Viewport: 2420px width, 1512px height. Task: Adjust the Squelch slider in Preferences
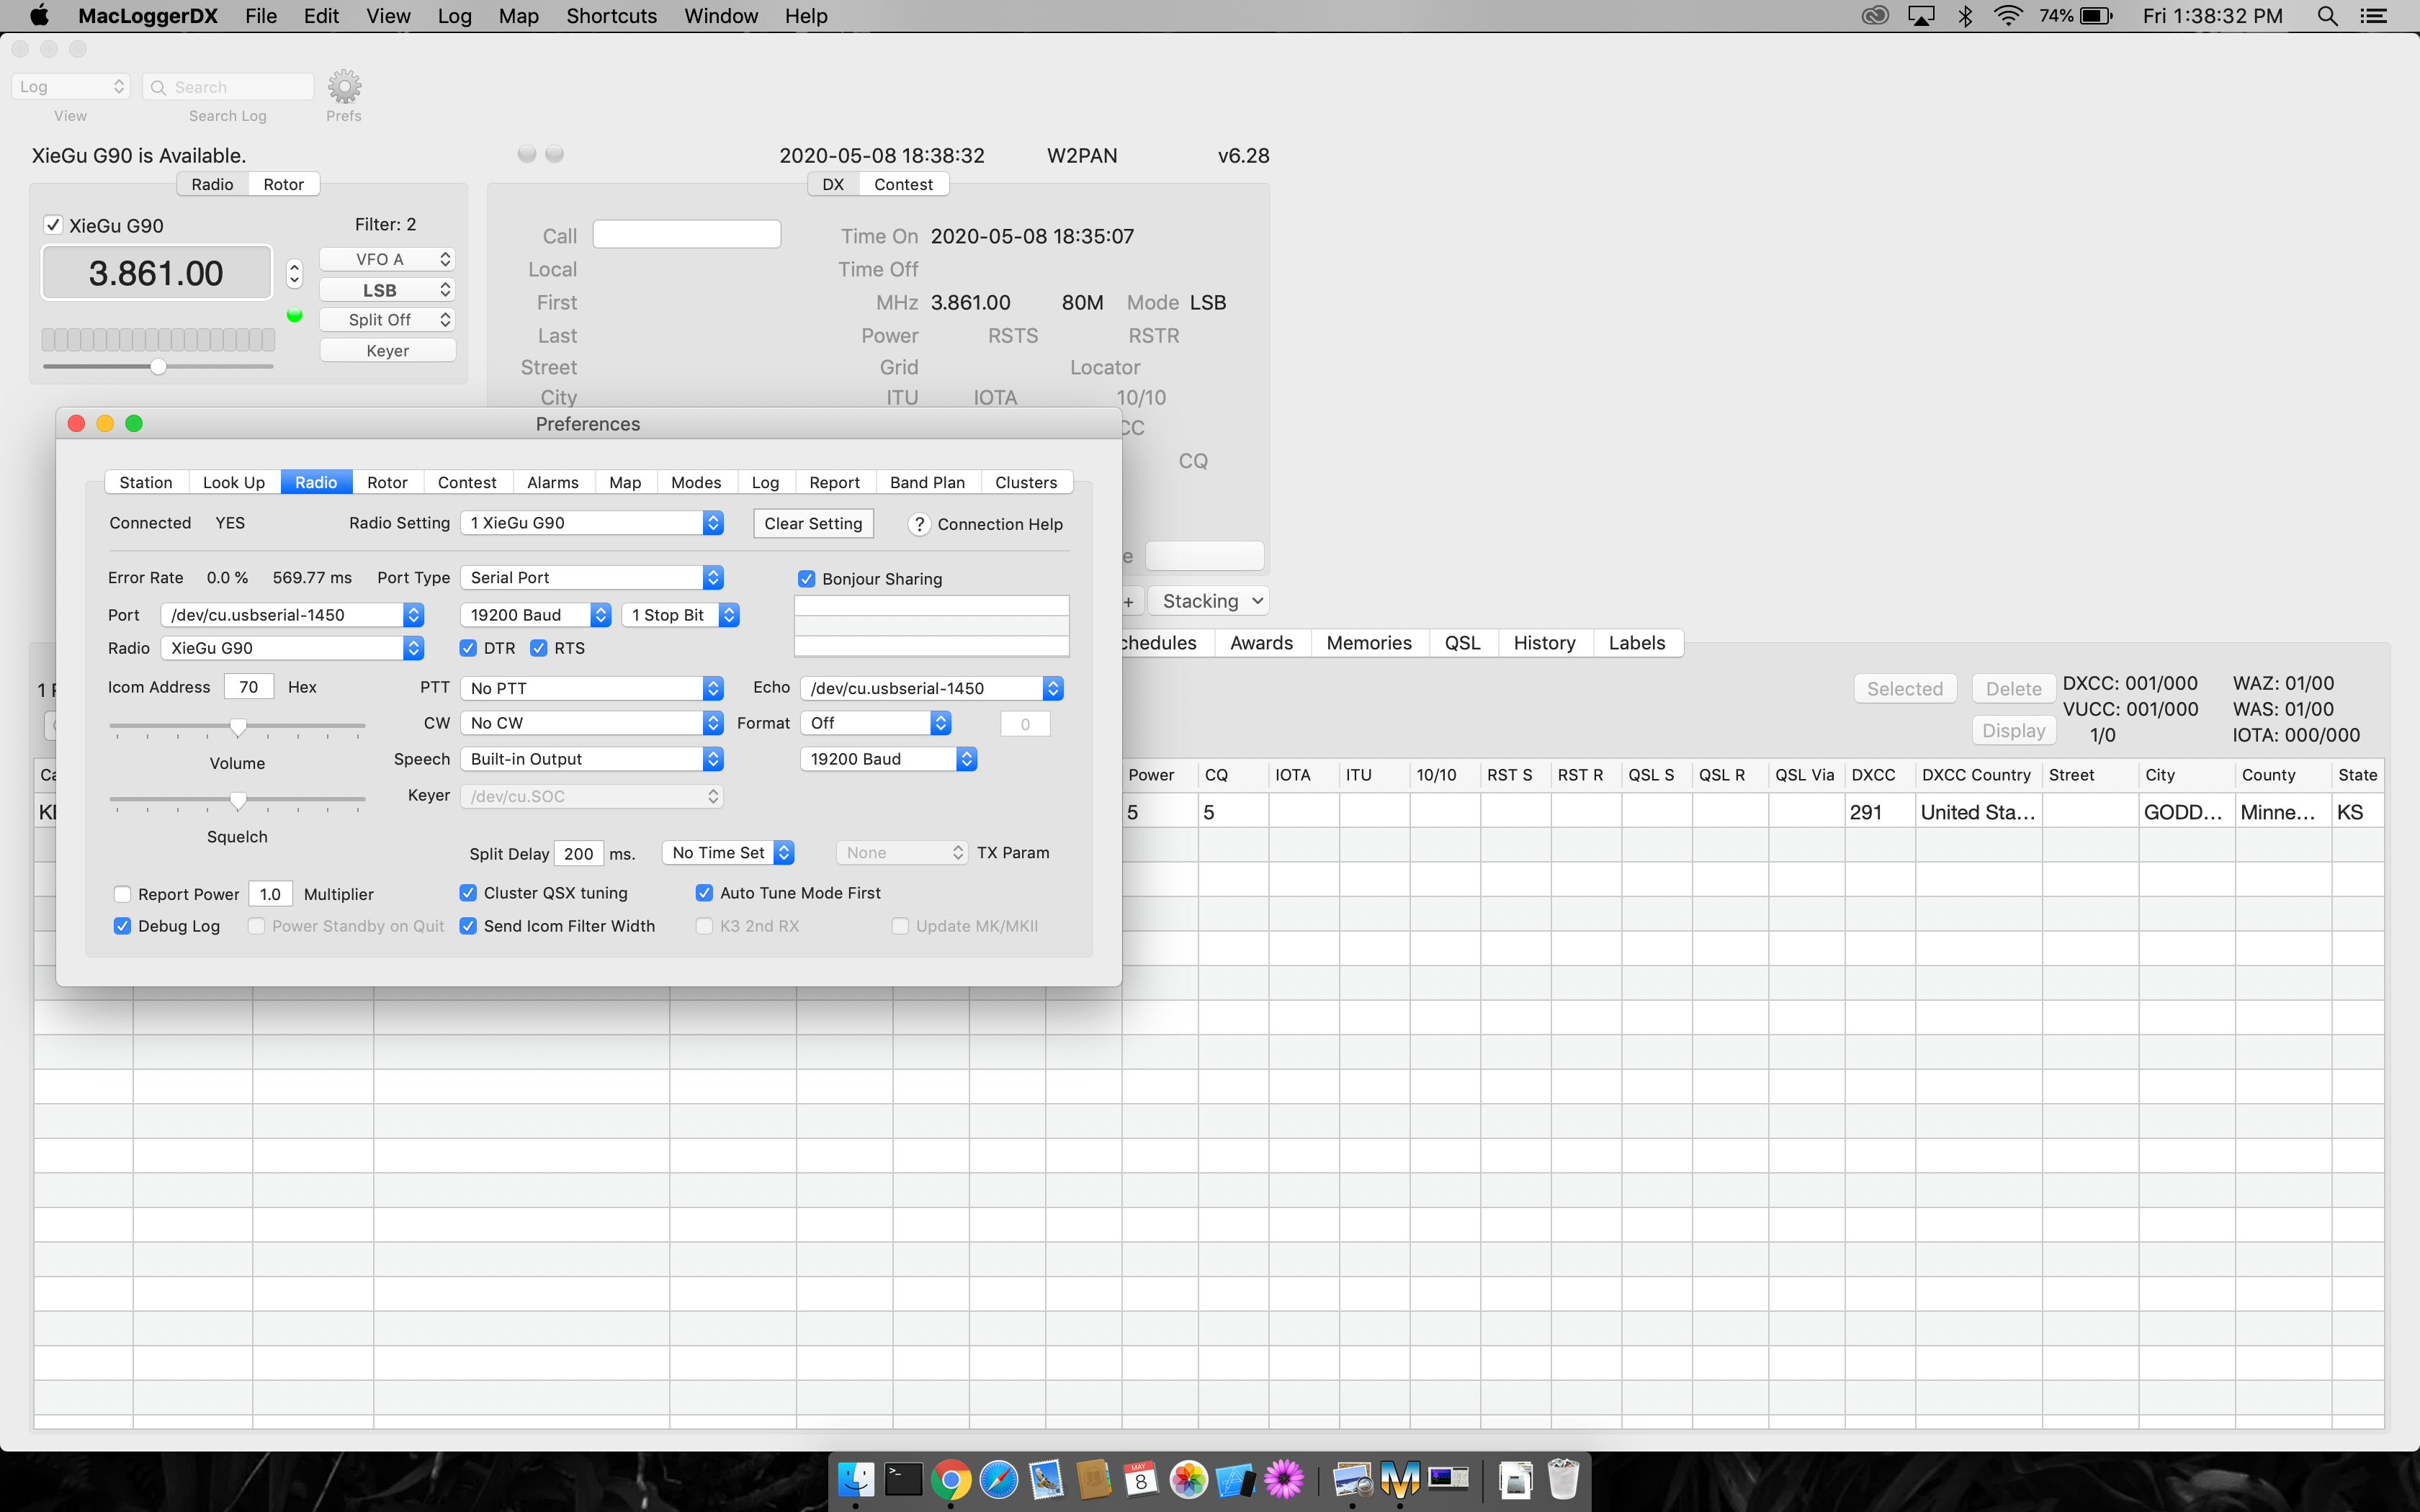237,800
